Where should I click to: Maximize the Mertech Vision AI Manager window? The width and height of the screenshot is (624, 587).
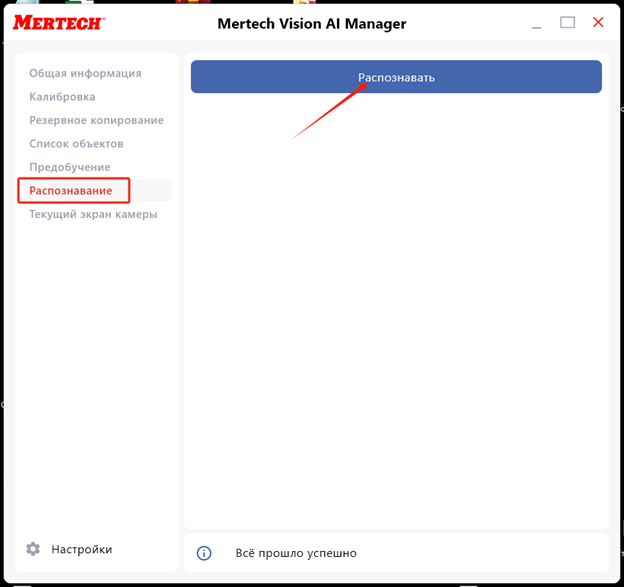567,23
